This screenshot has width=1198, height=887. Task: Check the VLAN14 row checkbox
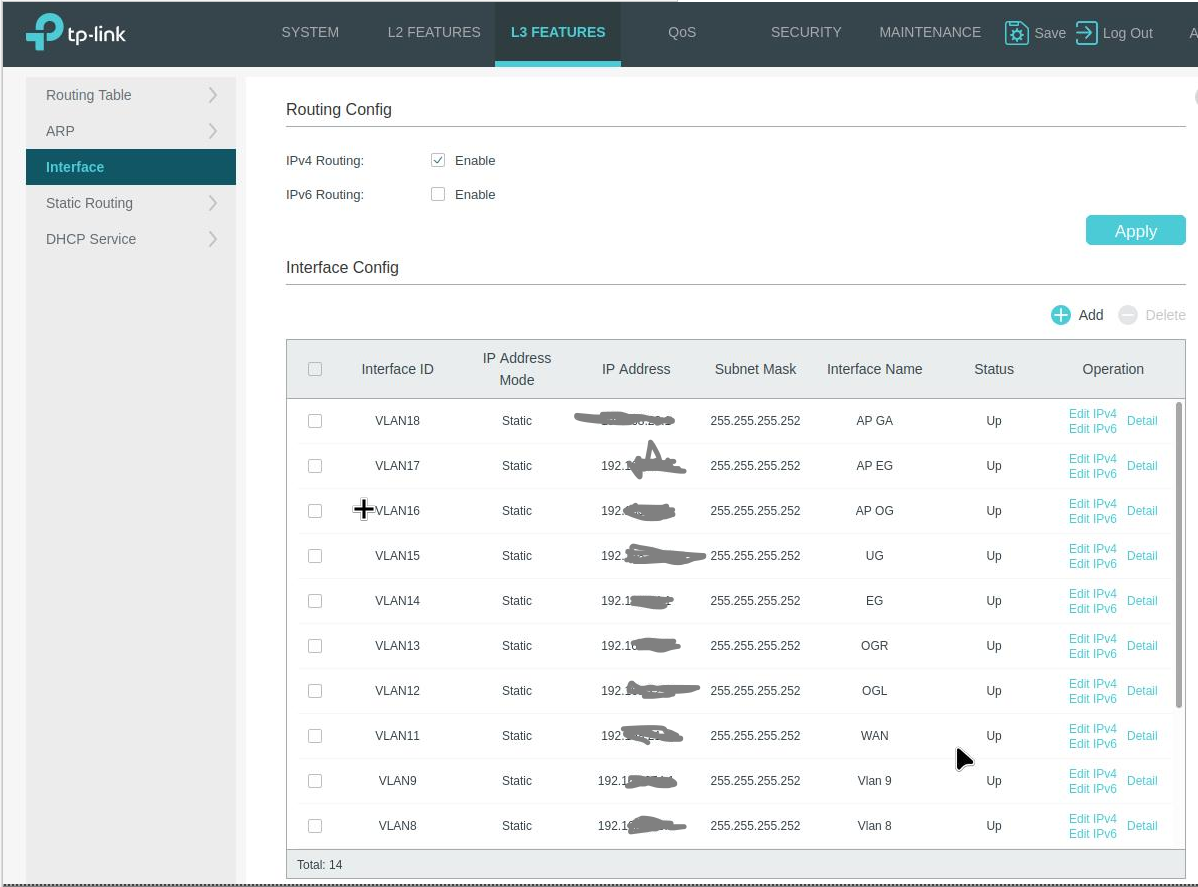pos(315,601)
